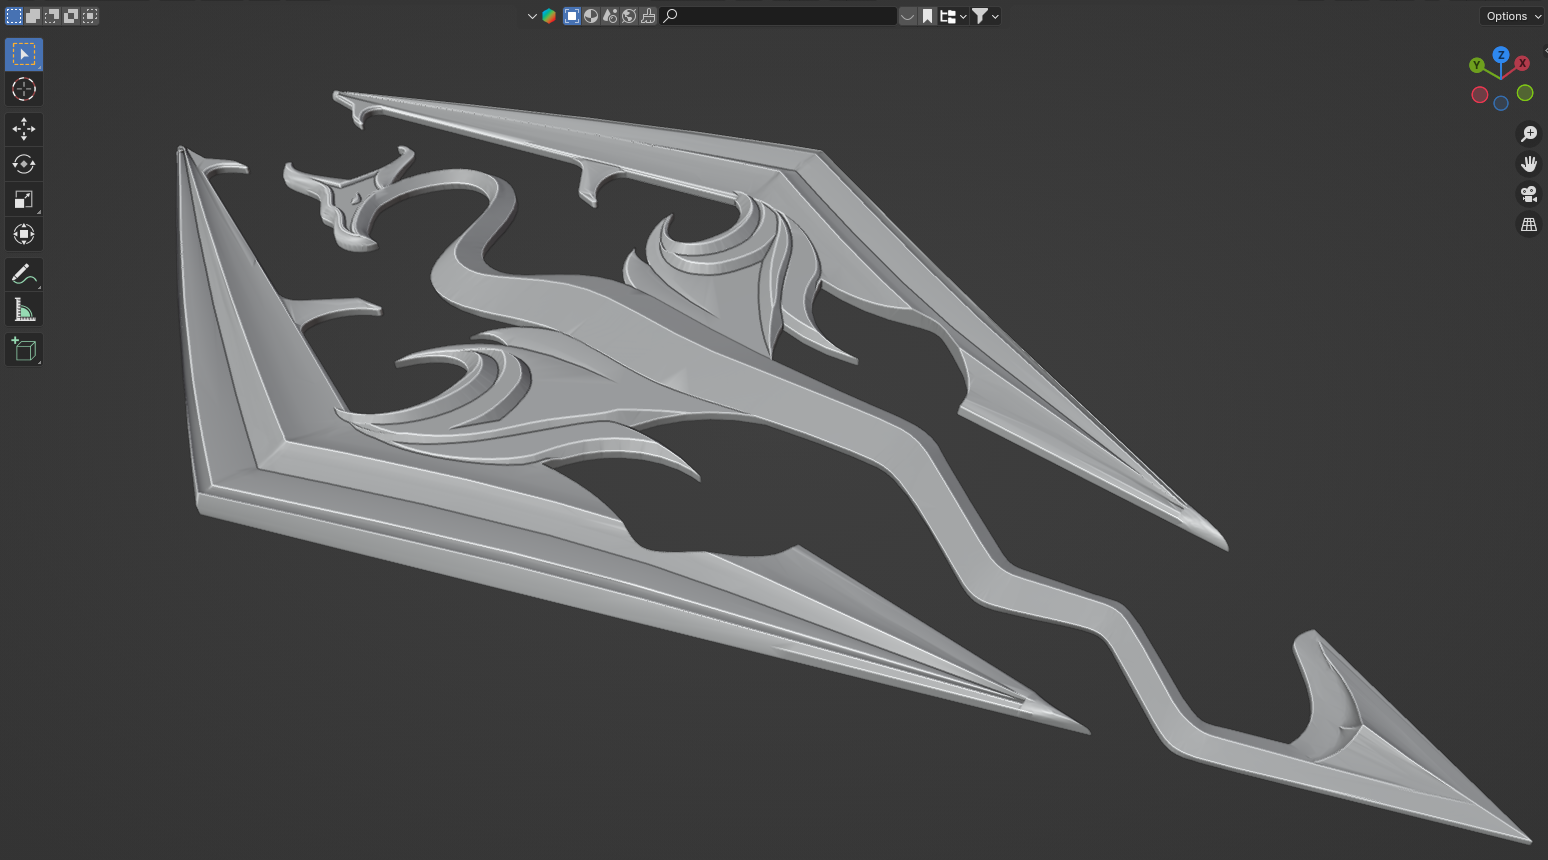
Task: Expand the funnel filter dropdown
Action: click(985, 16)
